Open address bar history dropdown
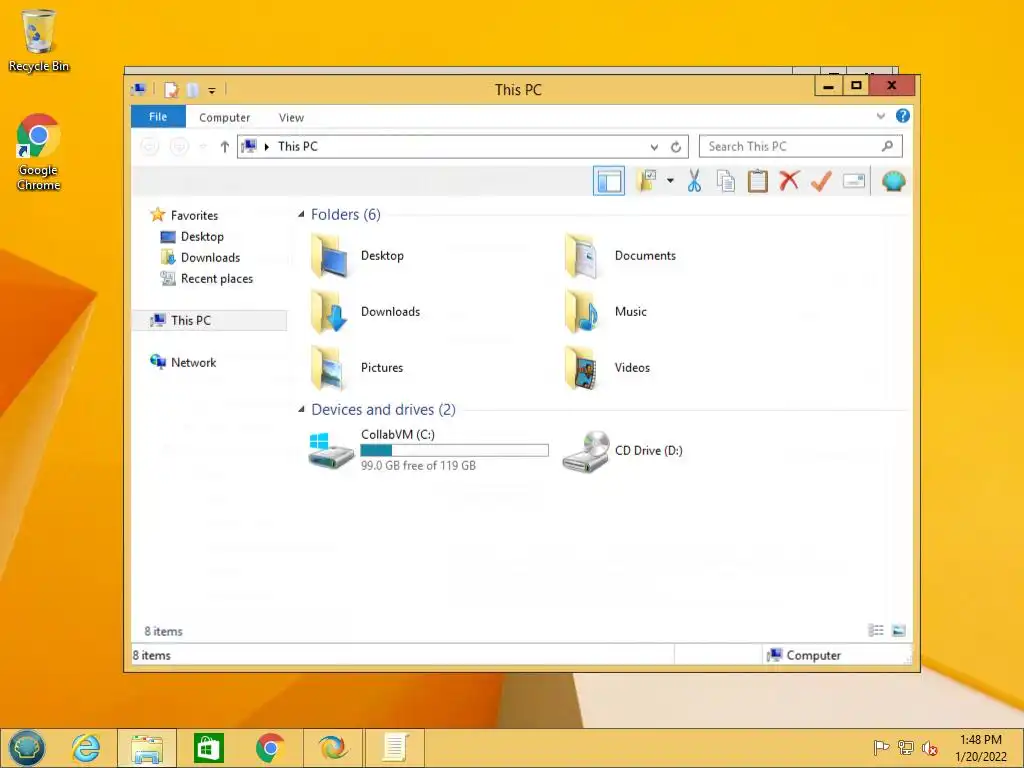Viewport: 1024px width, 768px height. point(654,147)
